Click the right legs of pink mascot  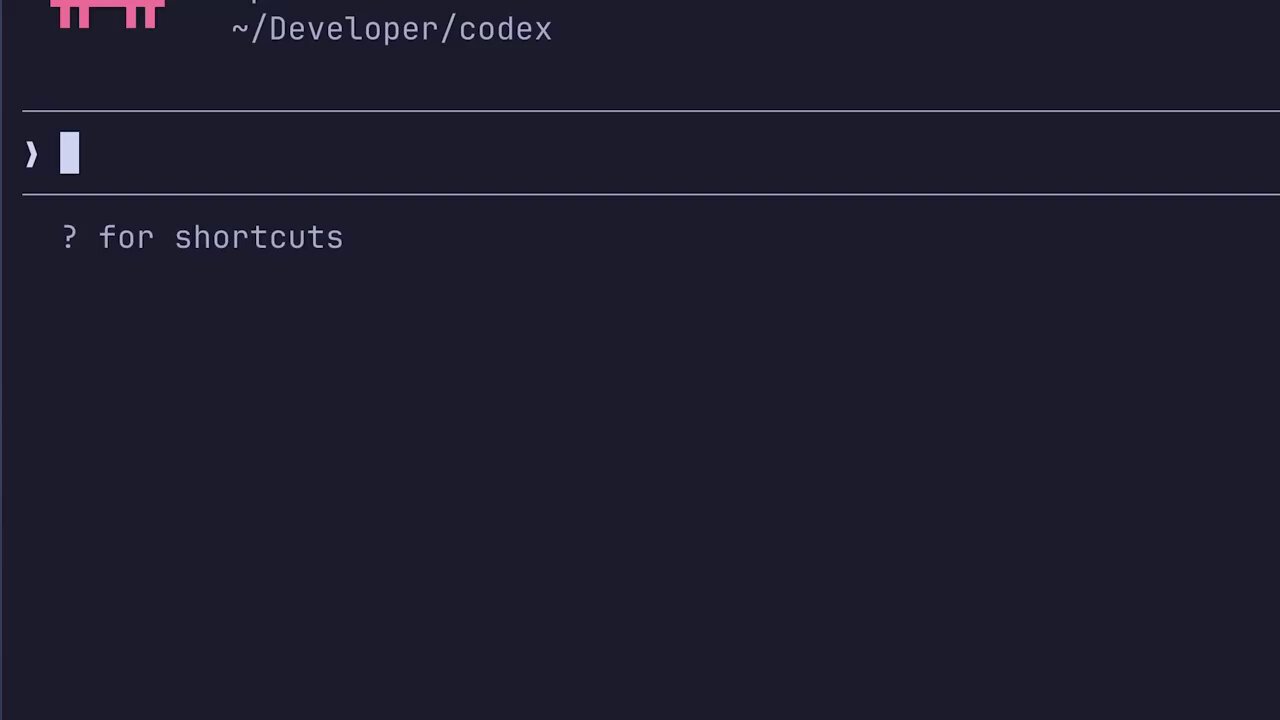coord(142,16)
